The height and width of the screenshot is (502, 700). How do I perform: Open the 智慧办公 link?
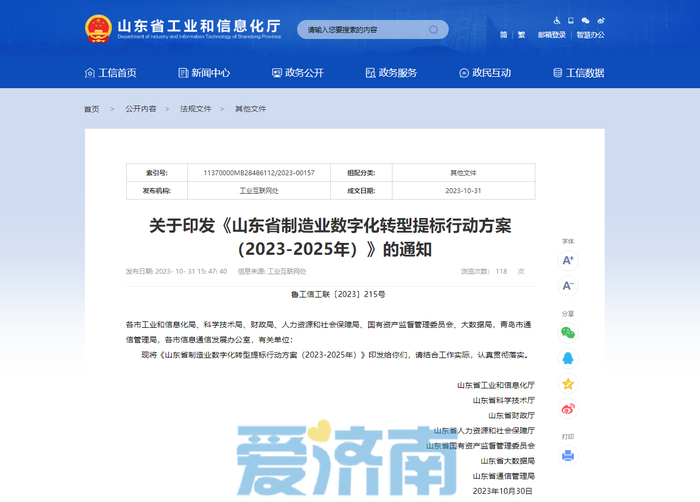[590, 35]
